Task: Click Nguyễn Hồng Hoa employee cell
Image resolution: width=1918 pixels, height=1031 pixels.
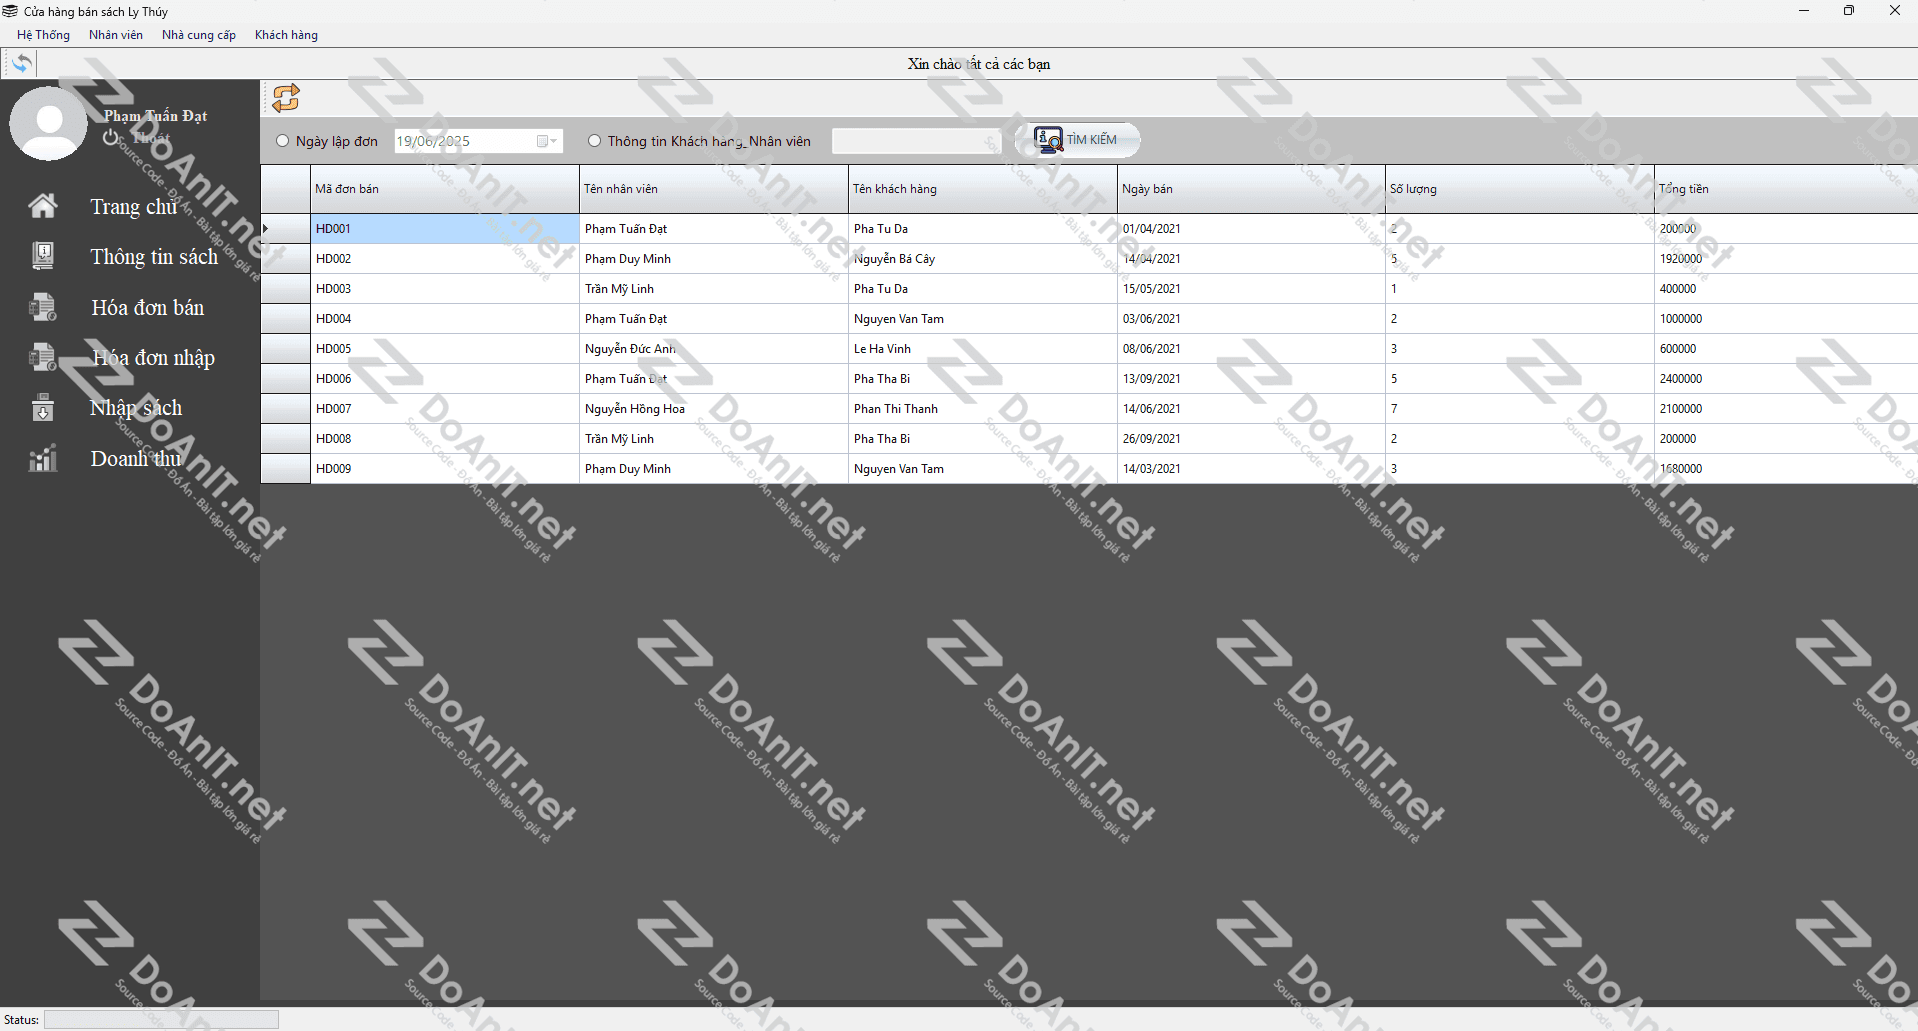Action: [x=714, y=409]
